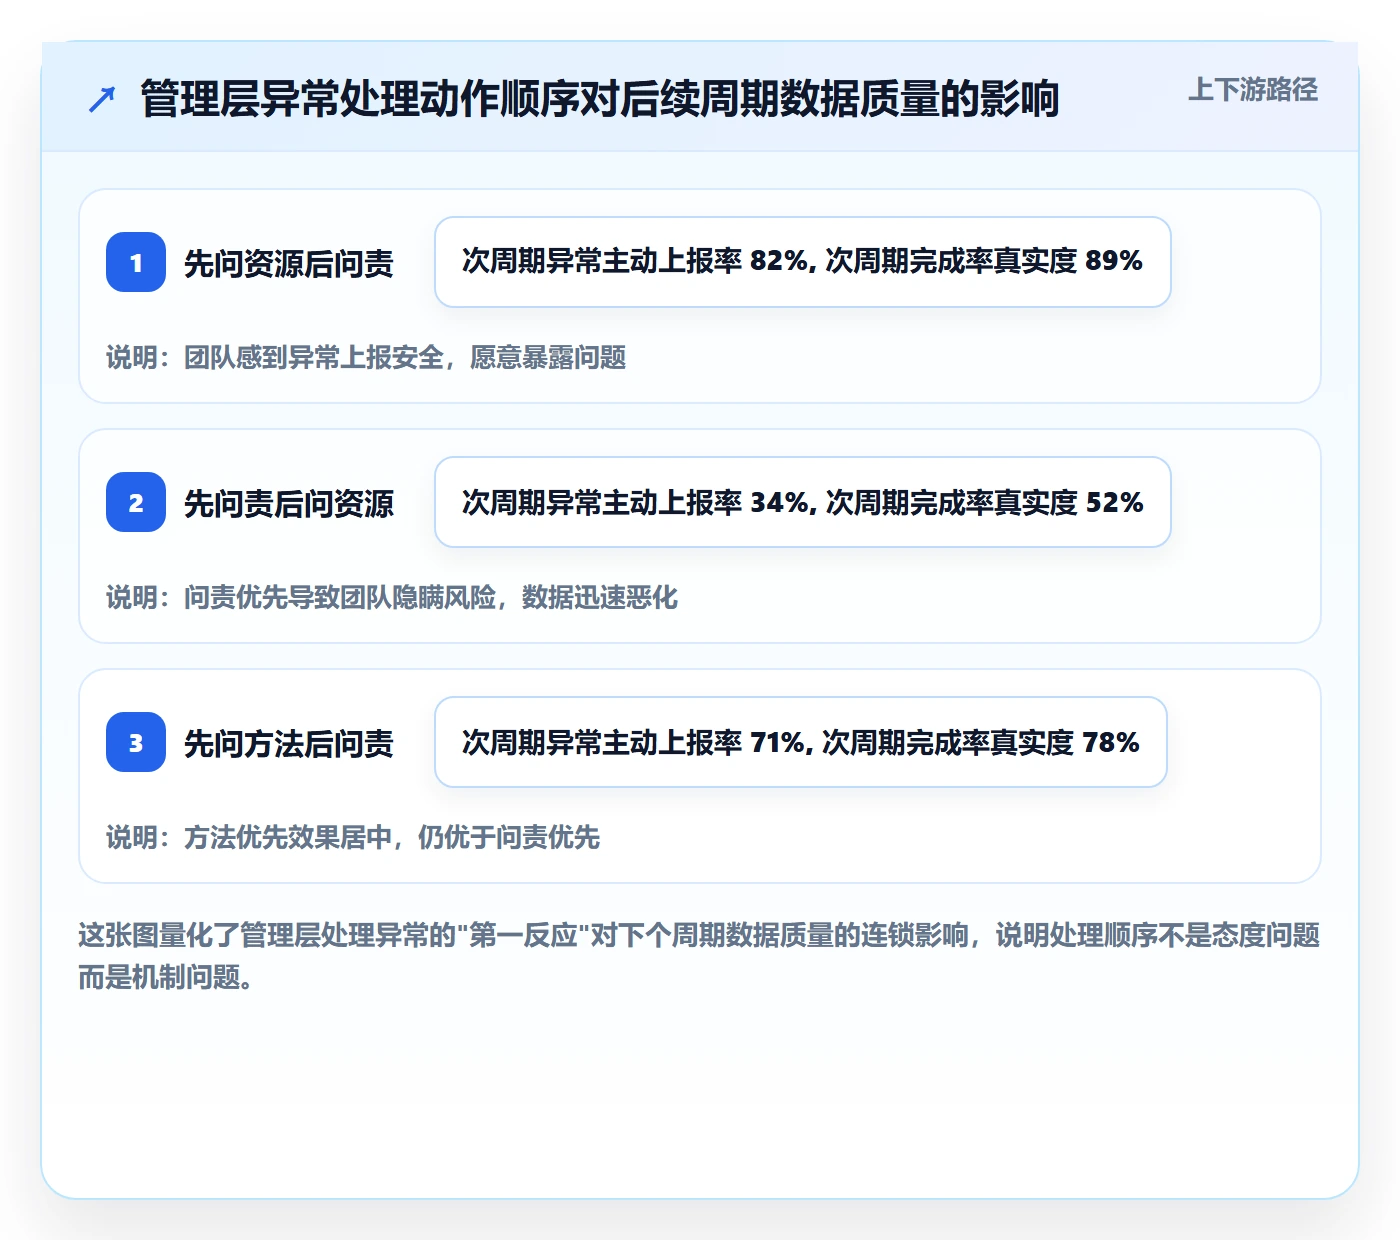Click the note 方法优先效果居中，仍优于问责优先
This screenshot has height=1240, width=1400.
(x=353, y=838)
